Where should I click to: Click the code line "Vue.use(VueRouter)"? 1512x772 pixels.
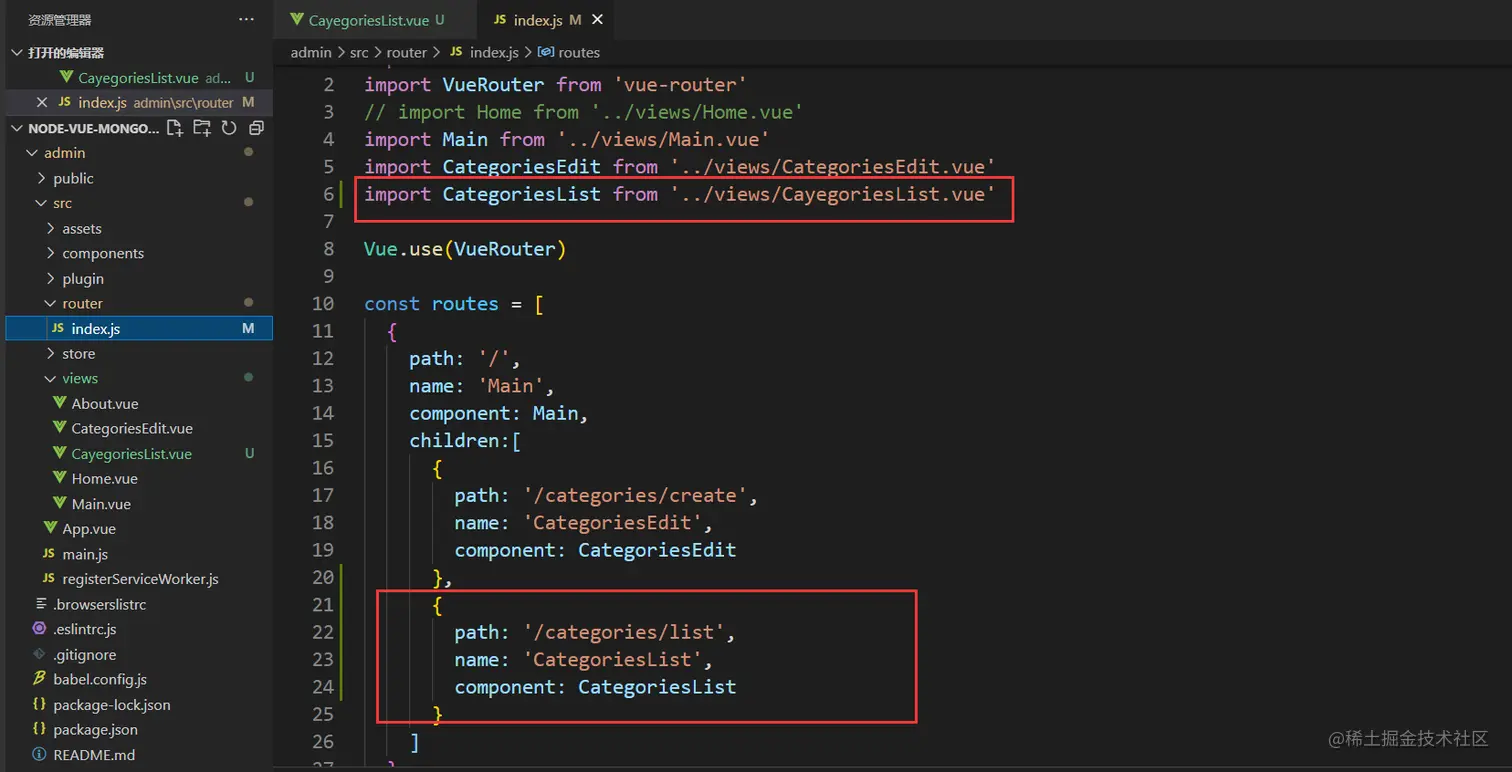click(x=465, y=249)
